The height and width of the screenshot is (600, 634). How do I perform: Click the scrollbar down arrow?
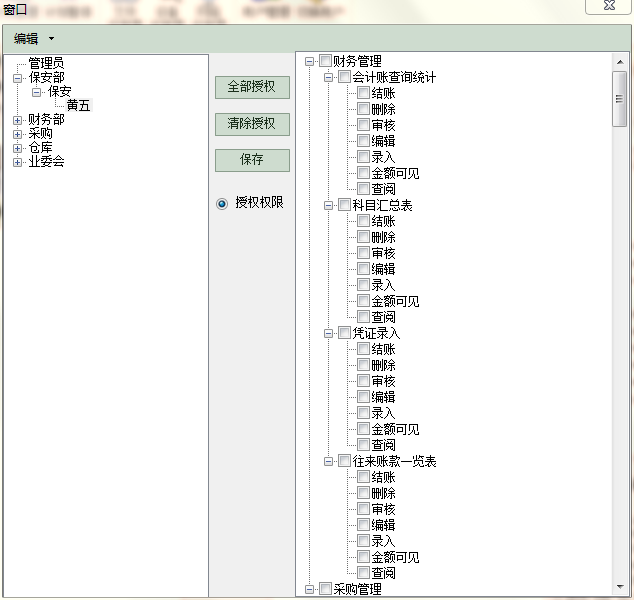[x=620, y=587]
